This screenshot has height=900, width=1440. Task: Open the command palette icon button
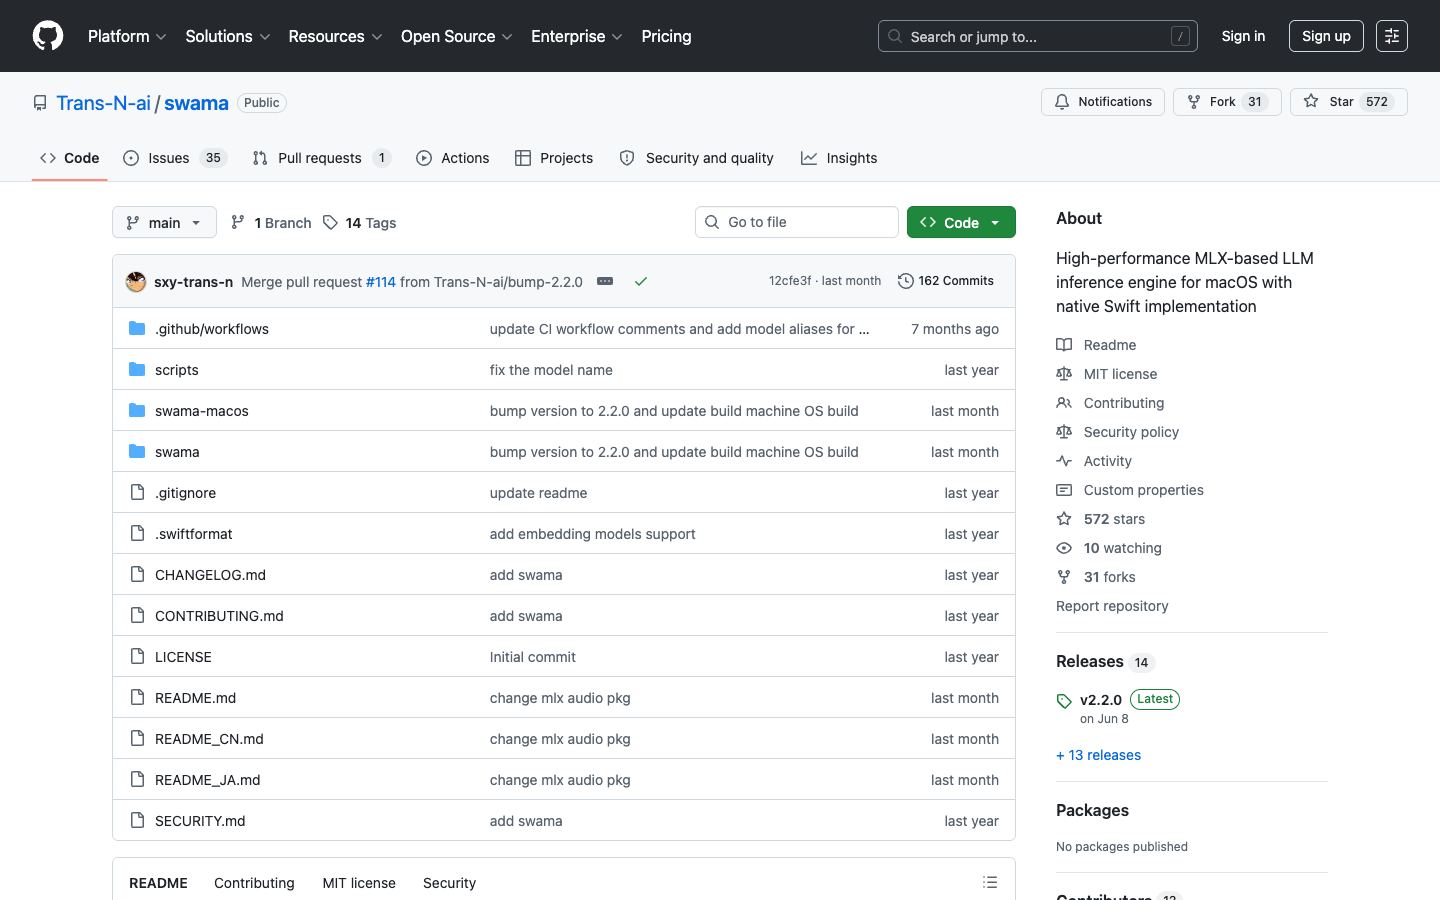(1391, 36)
